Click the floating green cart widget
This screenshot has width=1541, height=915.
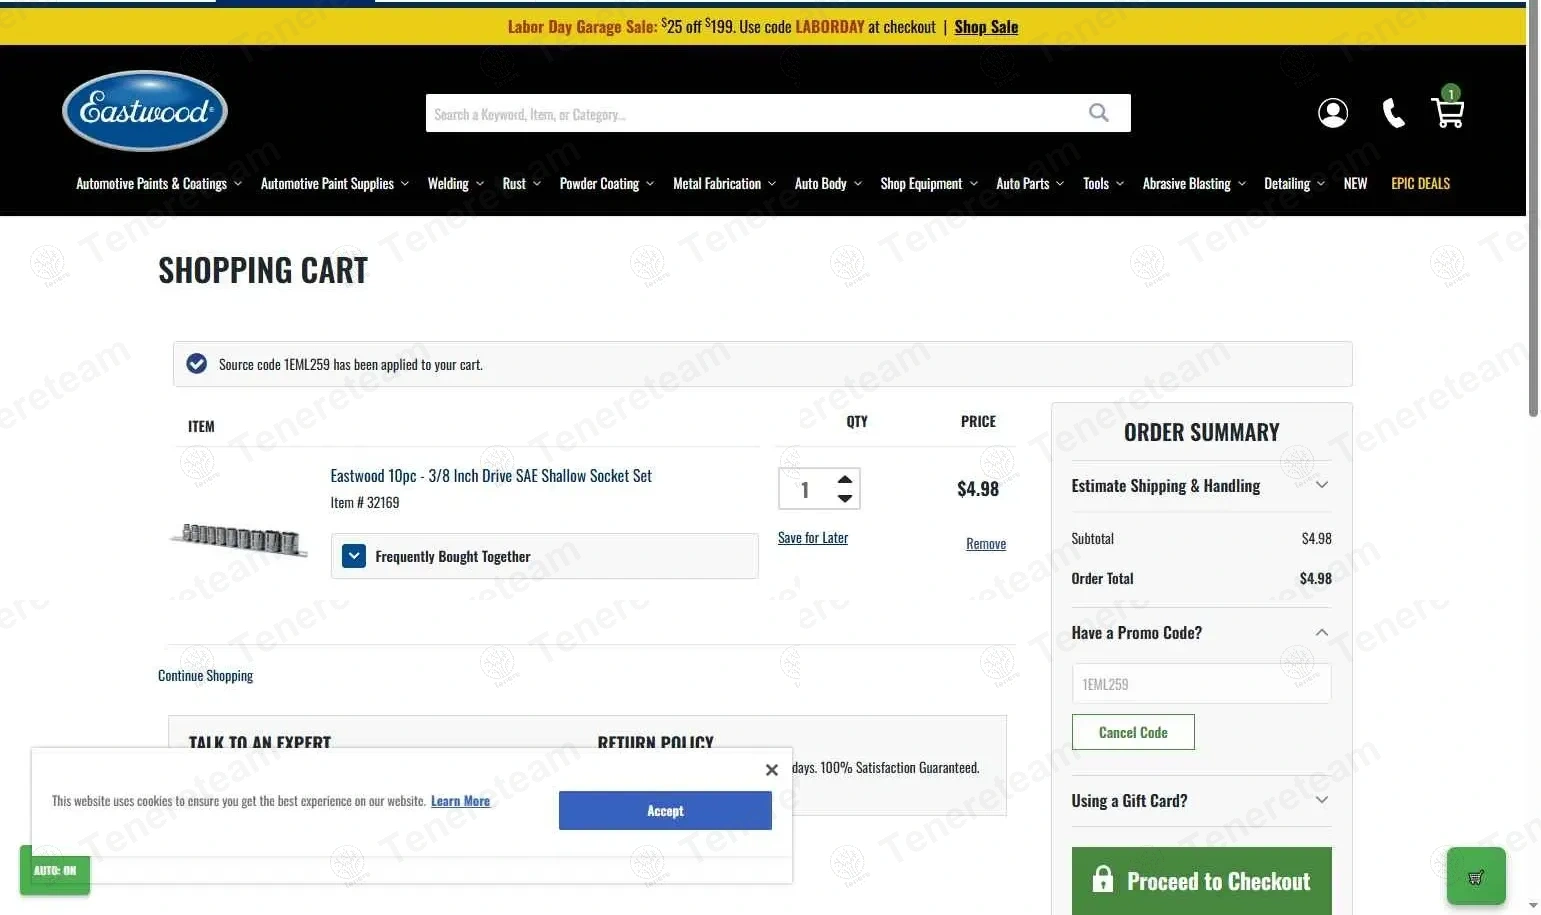coord(1475,877)
